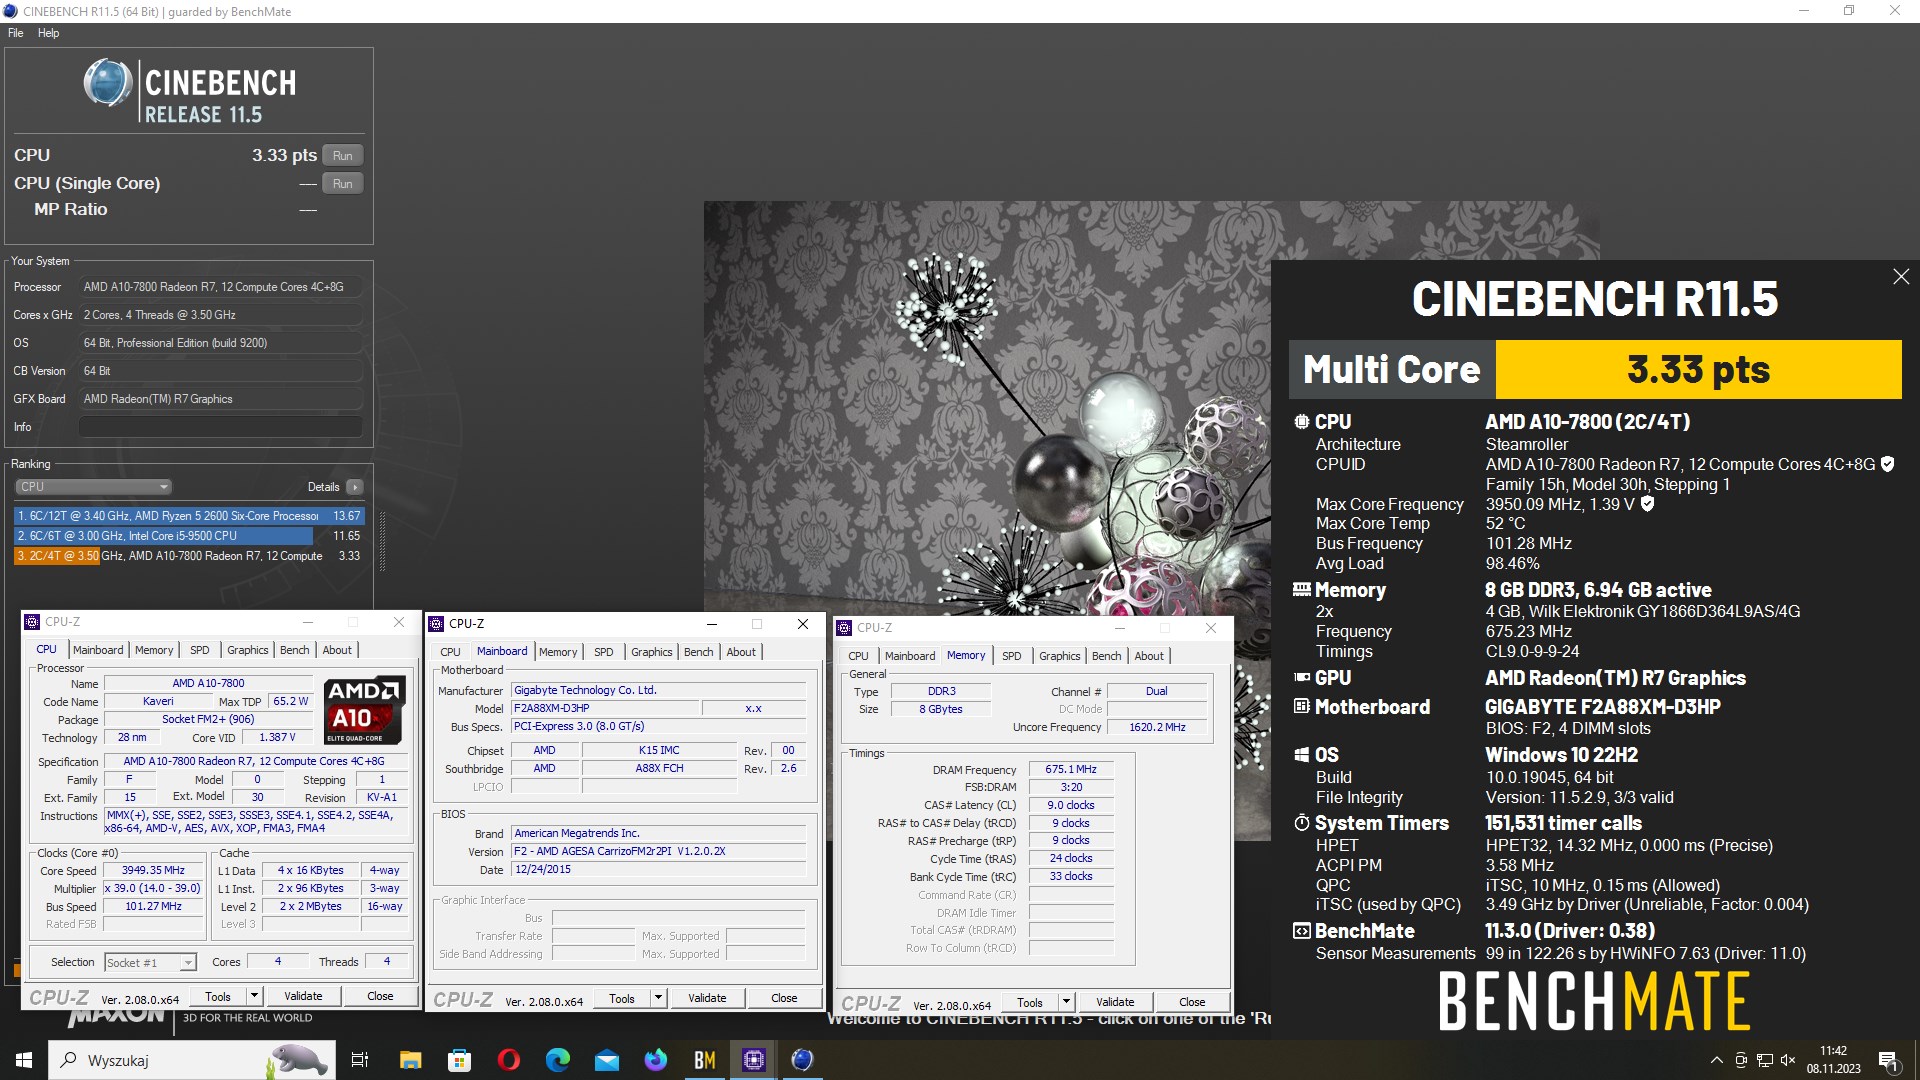
Task: Click the GPU section icon
Action: click(1301, 678)
